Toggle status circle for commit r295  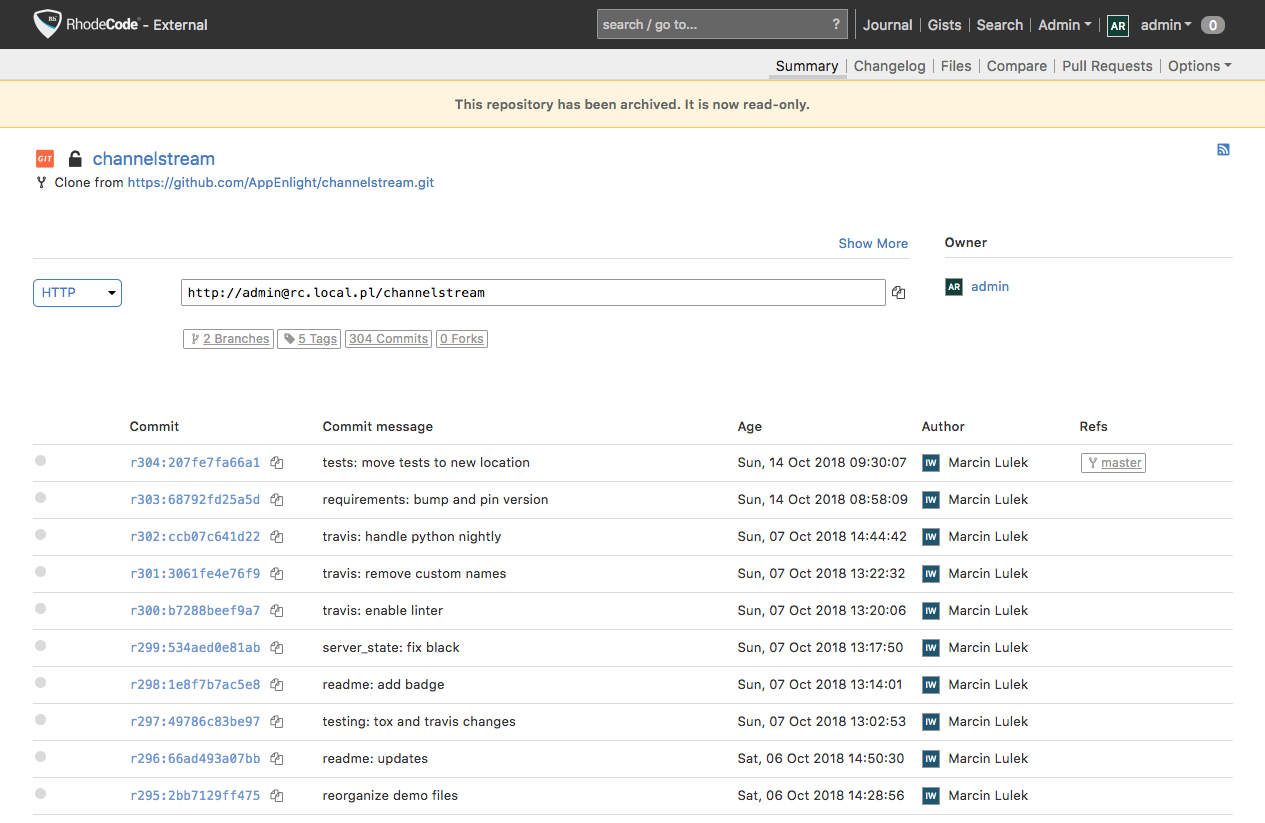click(x=41, y=794)
